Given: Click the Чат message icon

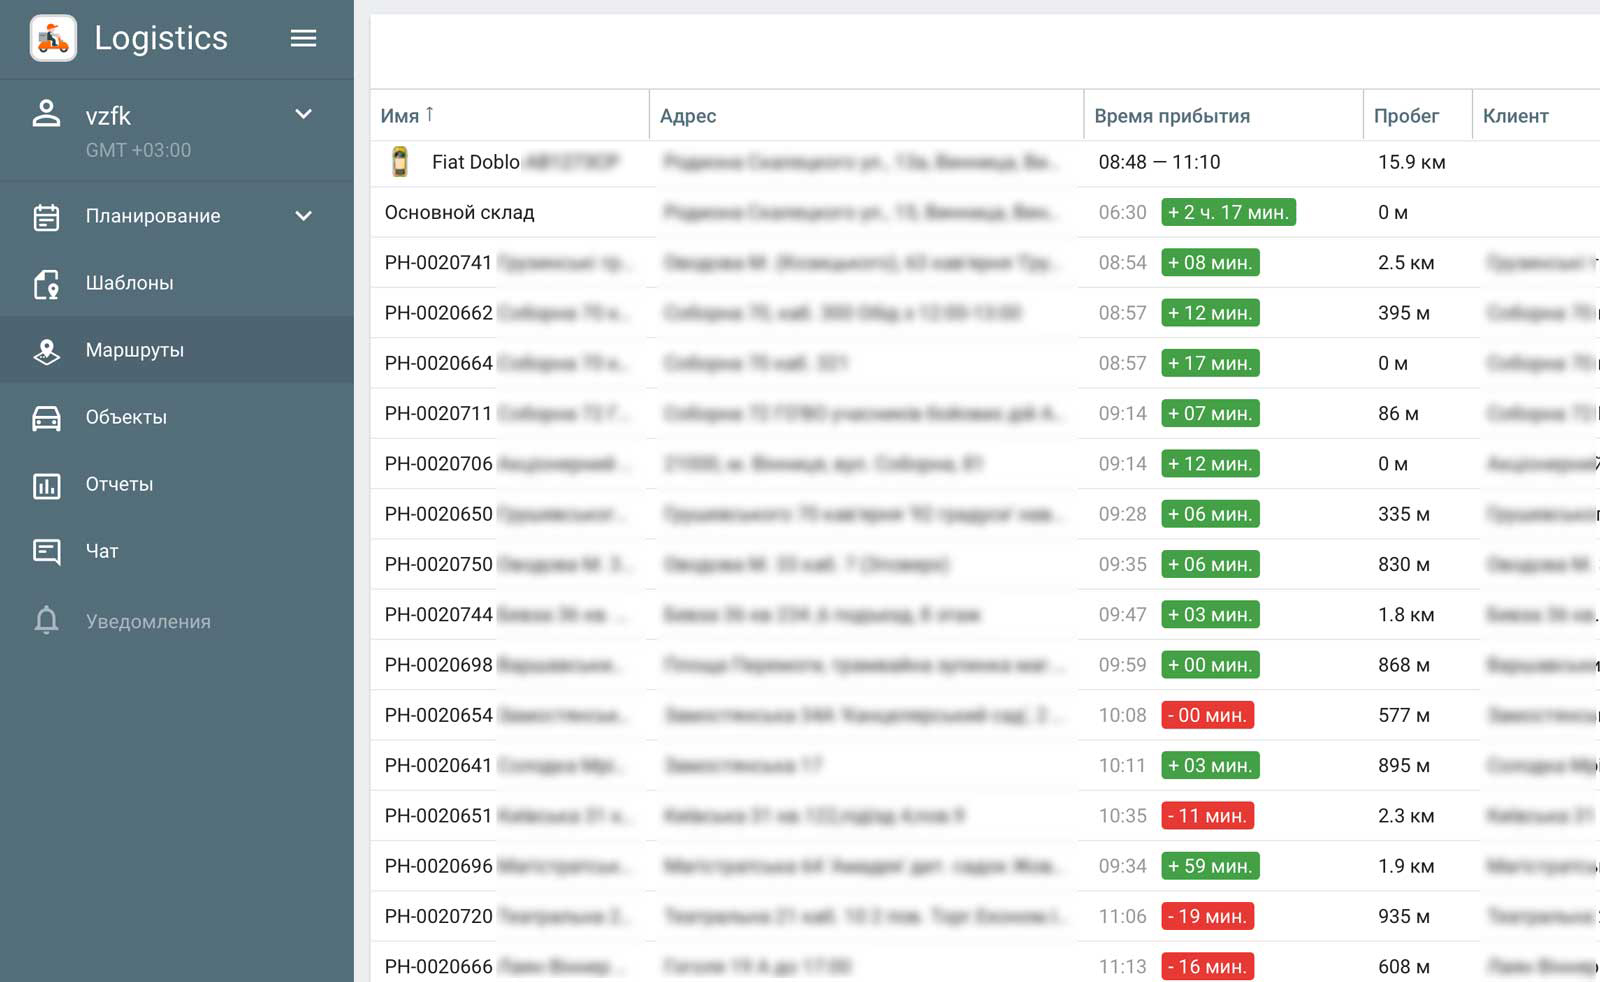Looking at the screenshot, I should tap(46, 551).
